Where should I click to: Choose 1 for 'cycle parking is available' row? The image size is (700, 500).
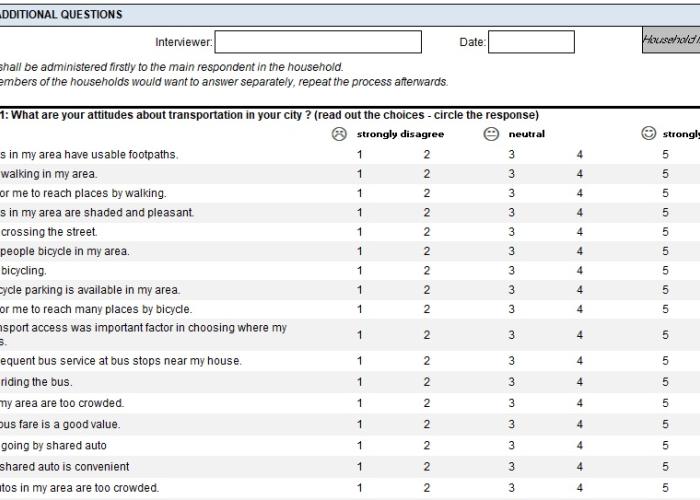click(x=360, y=290)
